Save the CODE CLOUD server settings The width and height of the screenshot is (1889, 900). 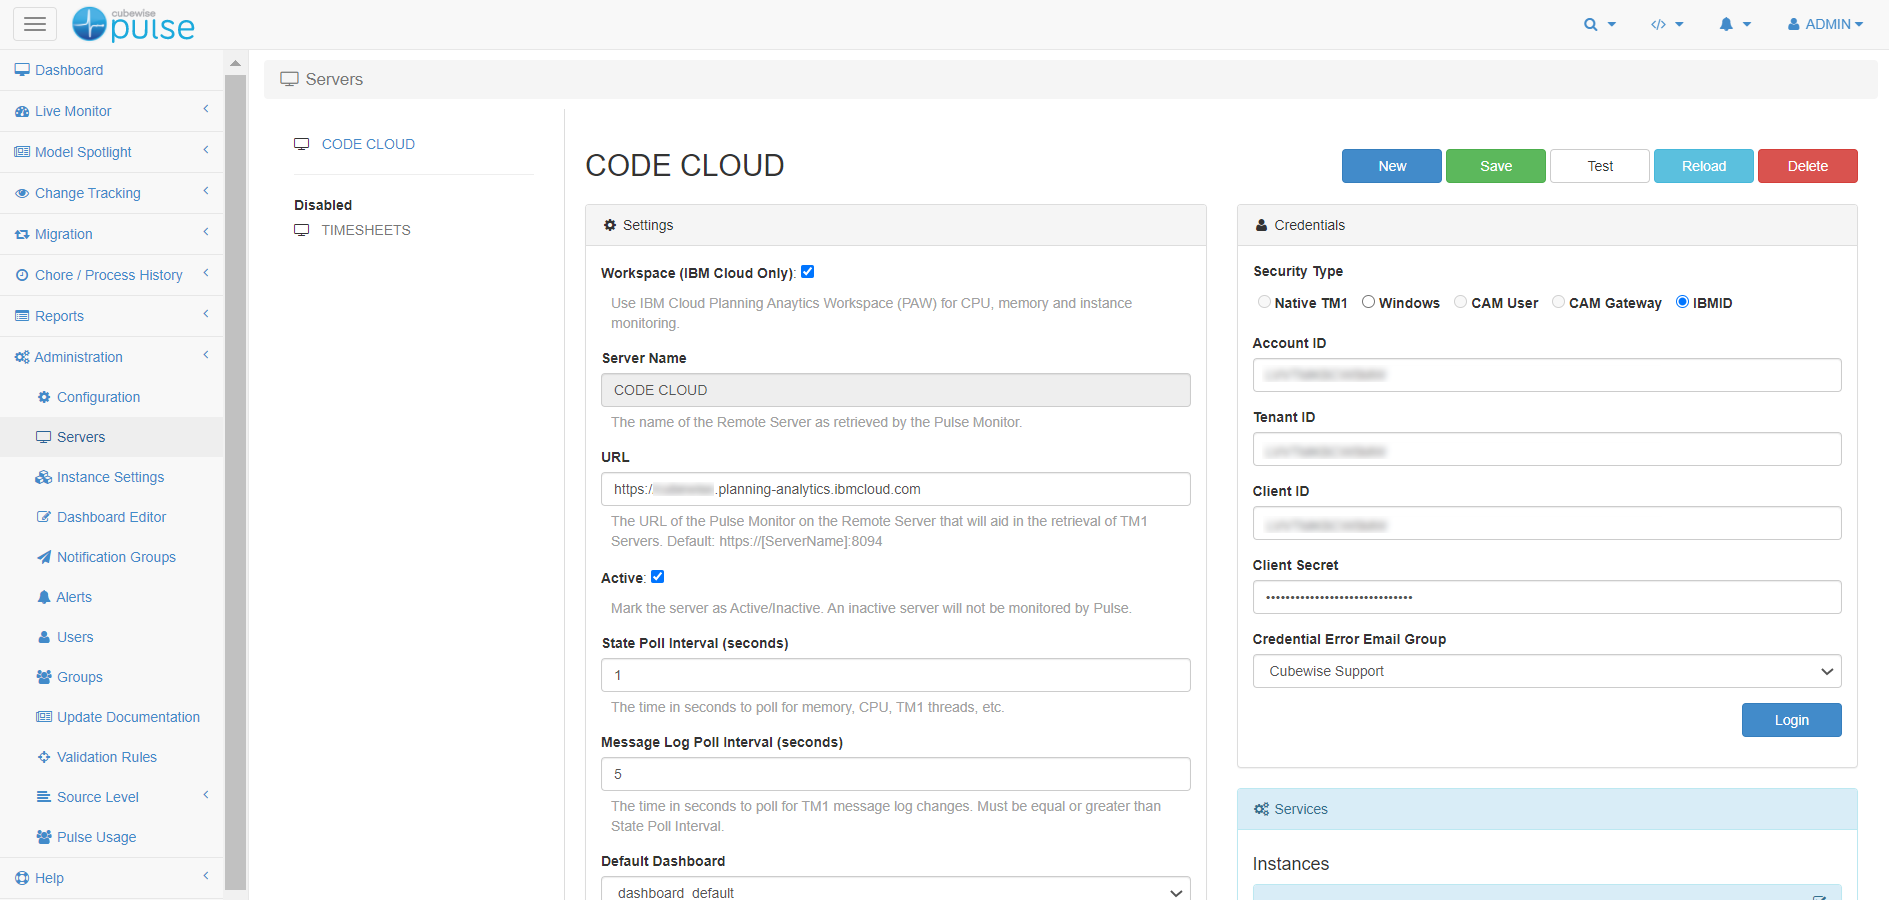pyautogui.click(x=1495, y=165)
